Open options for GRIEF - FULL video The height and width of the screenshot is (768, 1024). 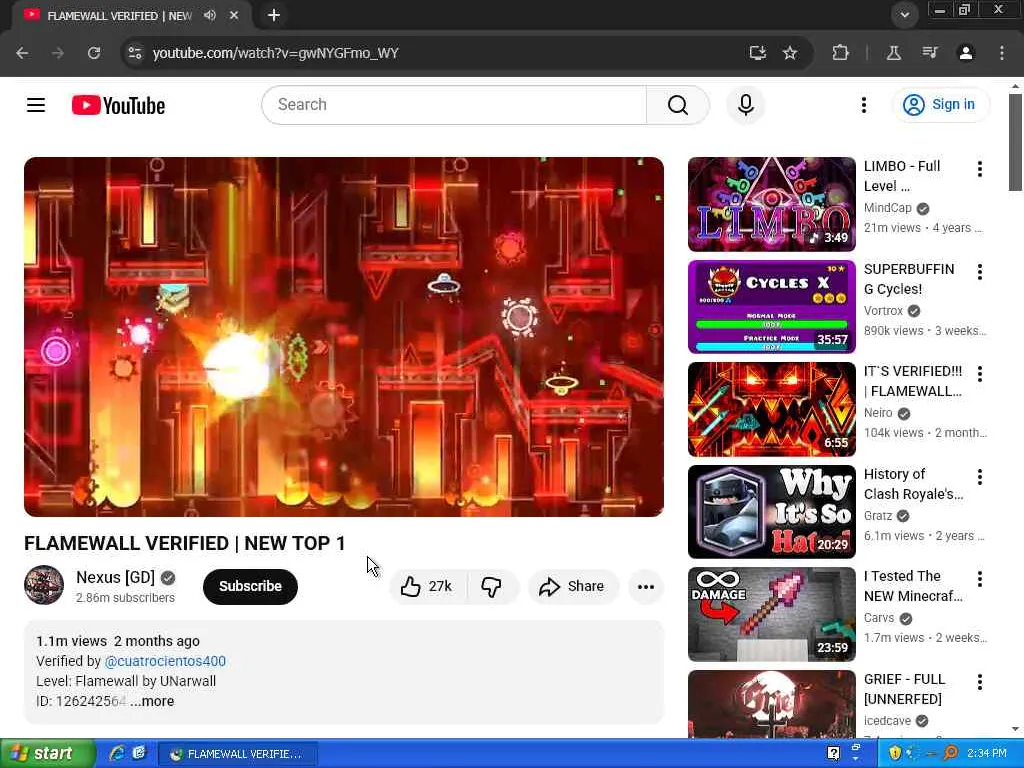980,682
